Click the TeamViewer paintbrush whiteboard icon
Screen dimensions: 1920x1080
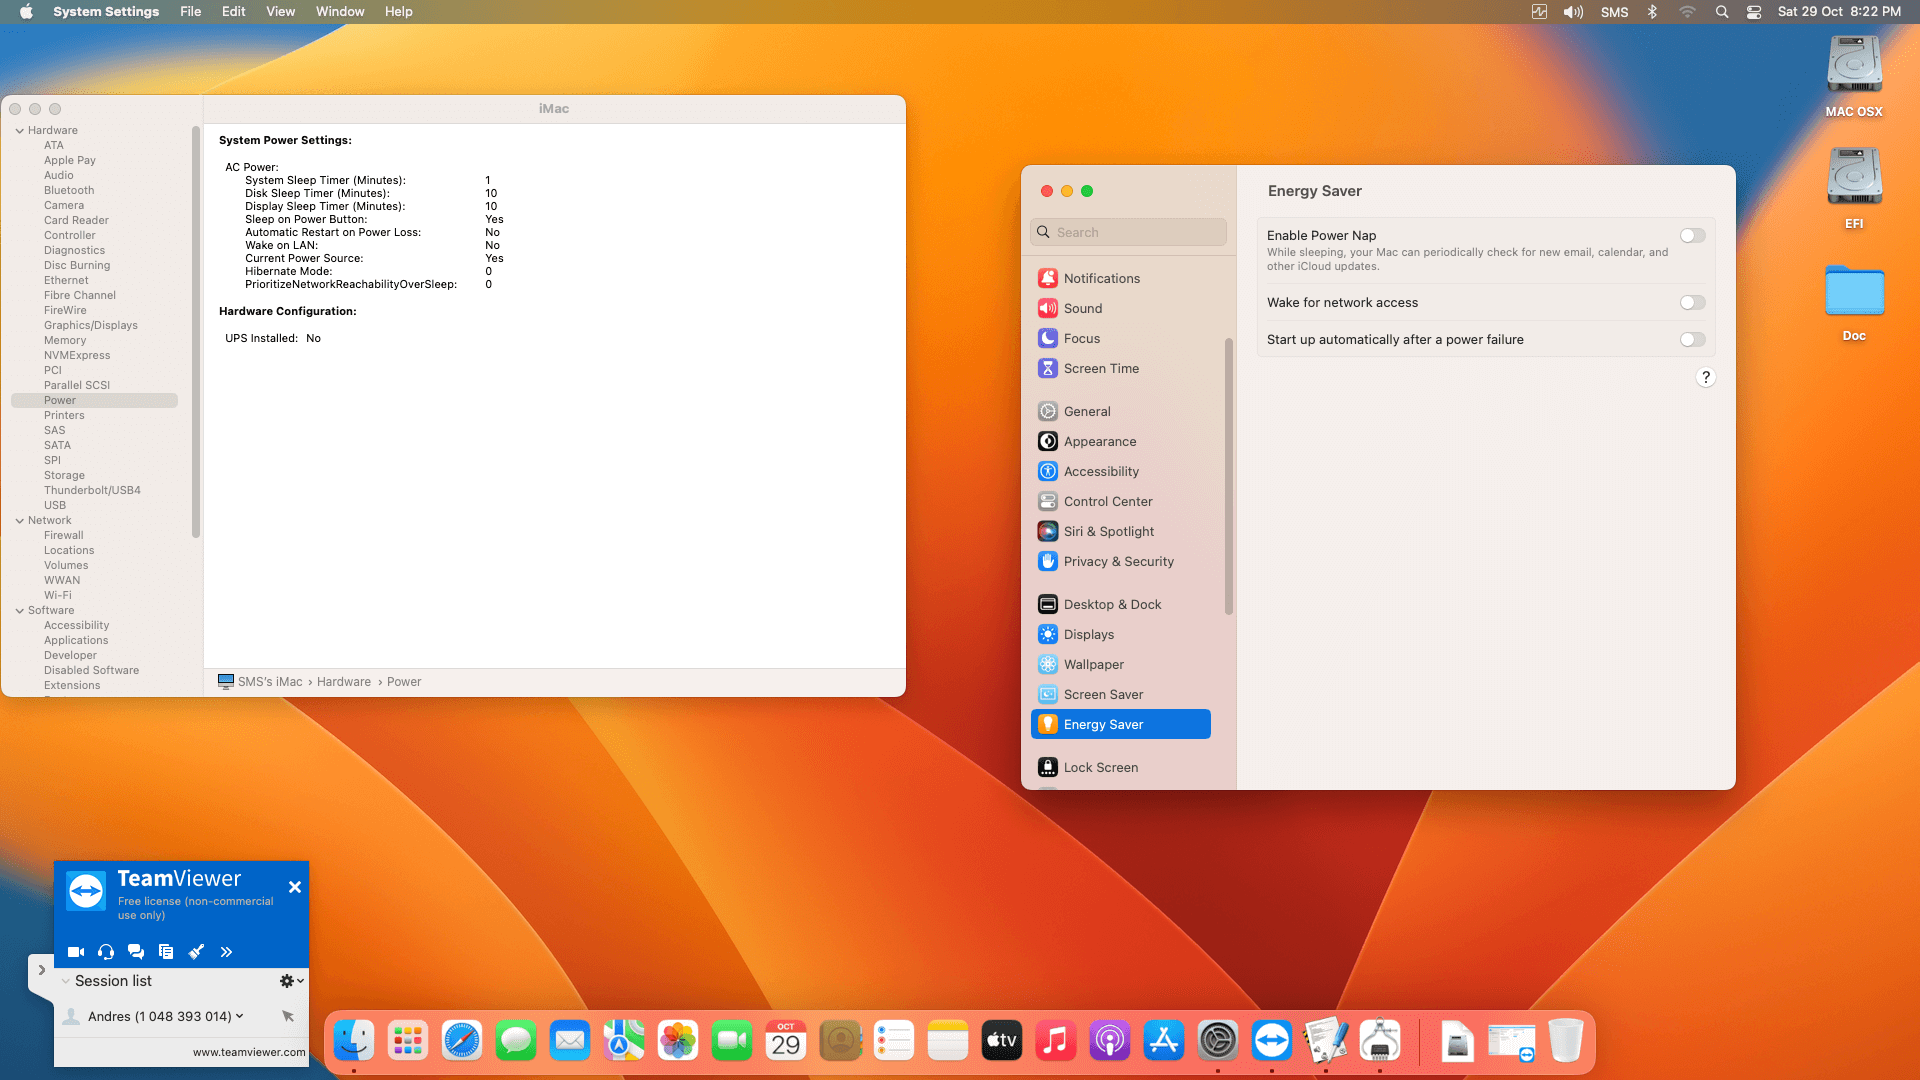(x=196, y=952)
